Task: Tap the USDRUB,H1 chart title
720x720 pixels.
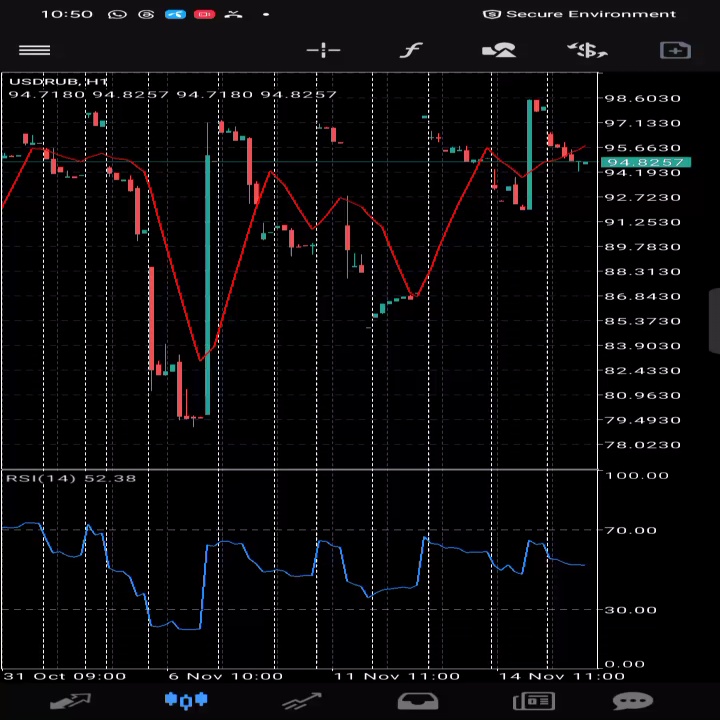Action: [x=58, y=81]
